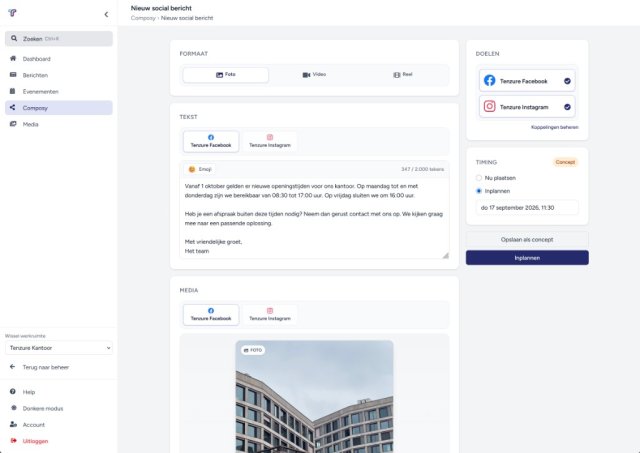Click the Evenementen calendar icon

coord(13,91)
